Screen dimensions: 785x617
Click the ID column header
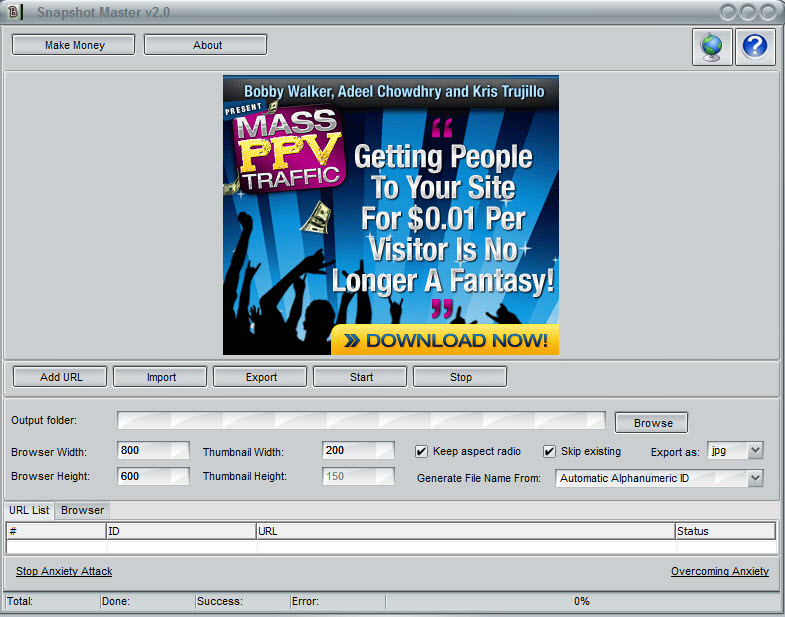(x=181, y=531)
